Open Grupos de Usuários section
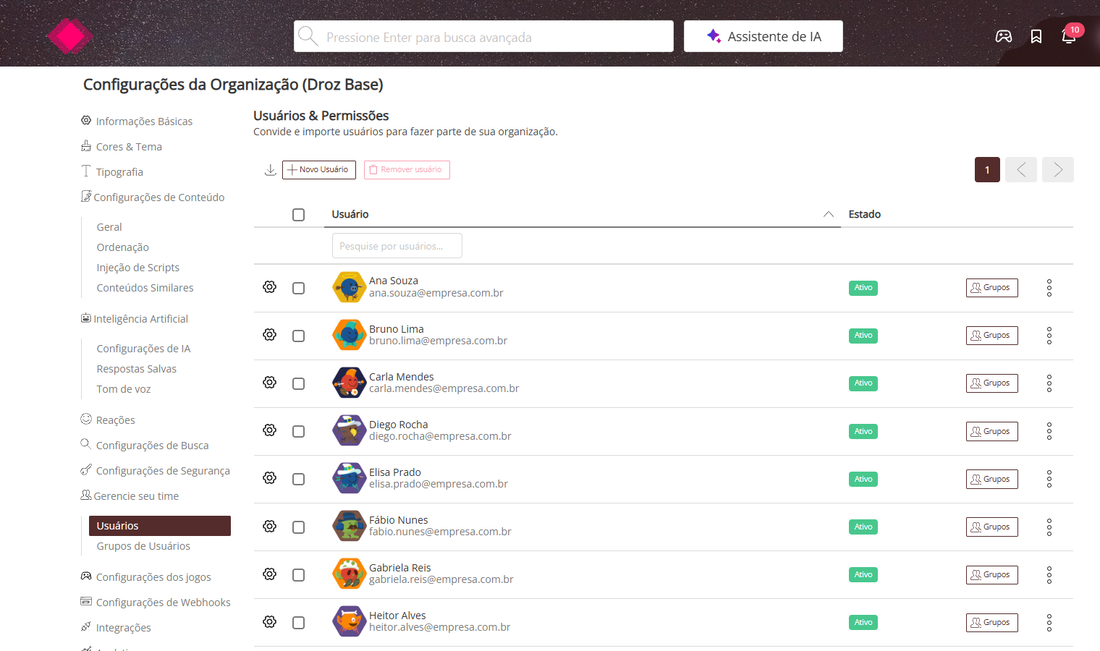This screenshot has width=1100, height=651. 143,546
